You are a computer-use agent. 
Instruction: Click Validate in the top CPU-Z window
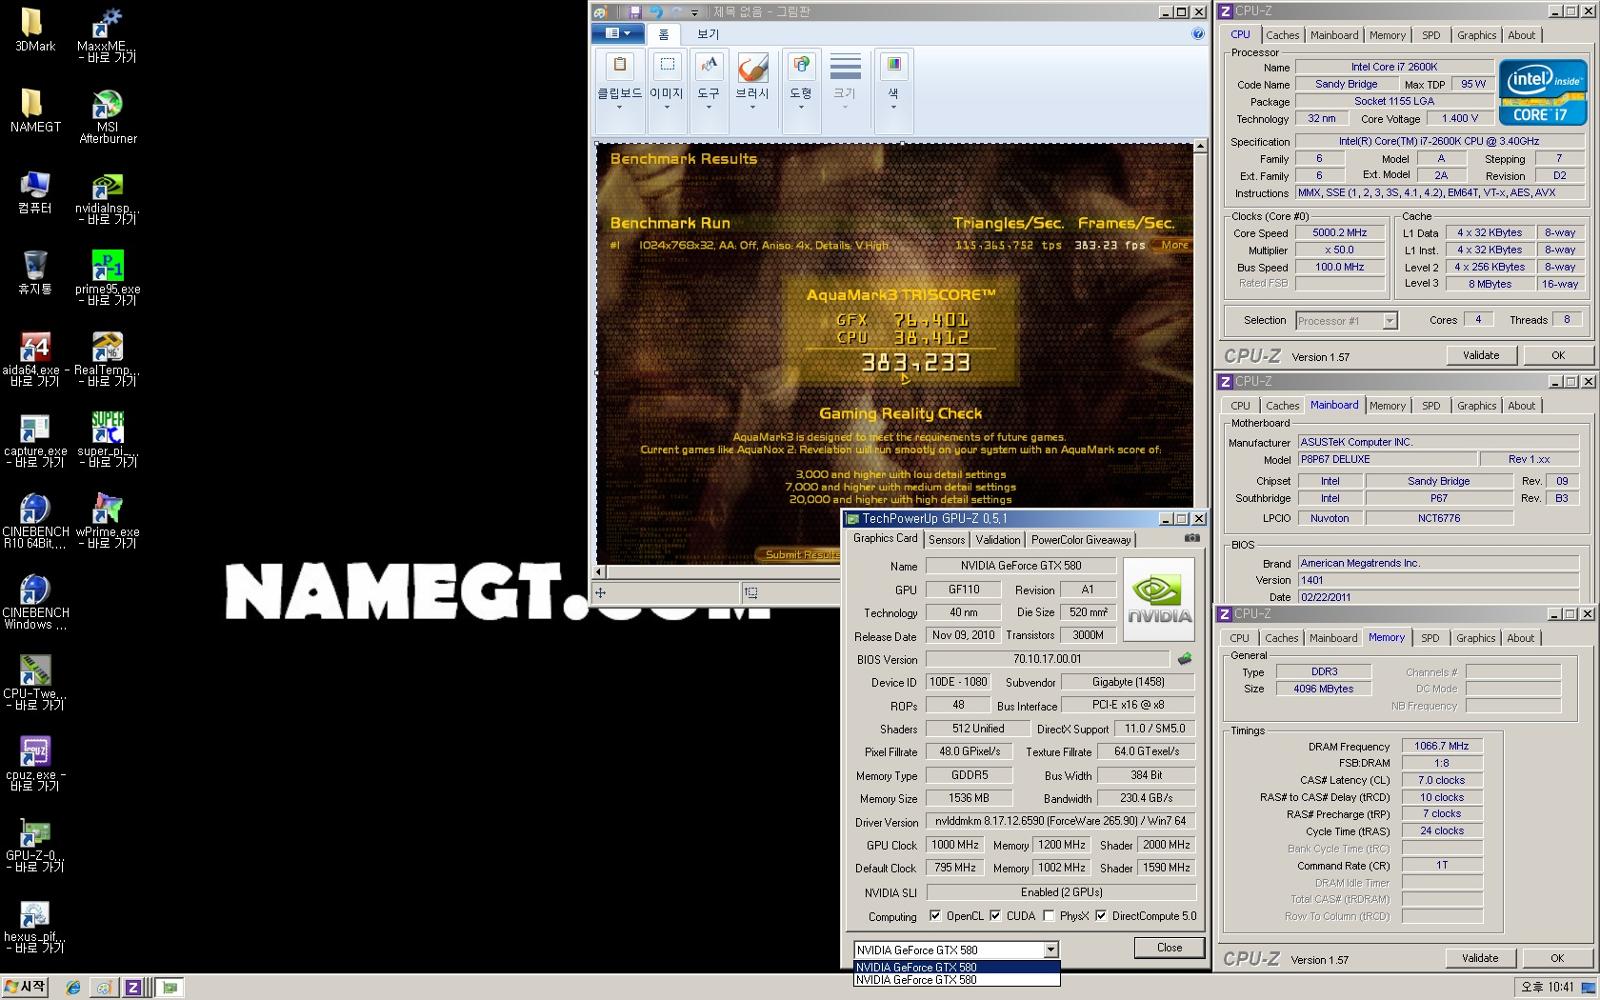1481,355
